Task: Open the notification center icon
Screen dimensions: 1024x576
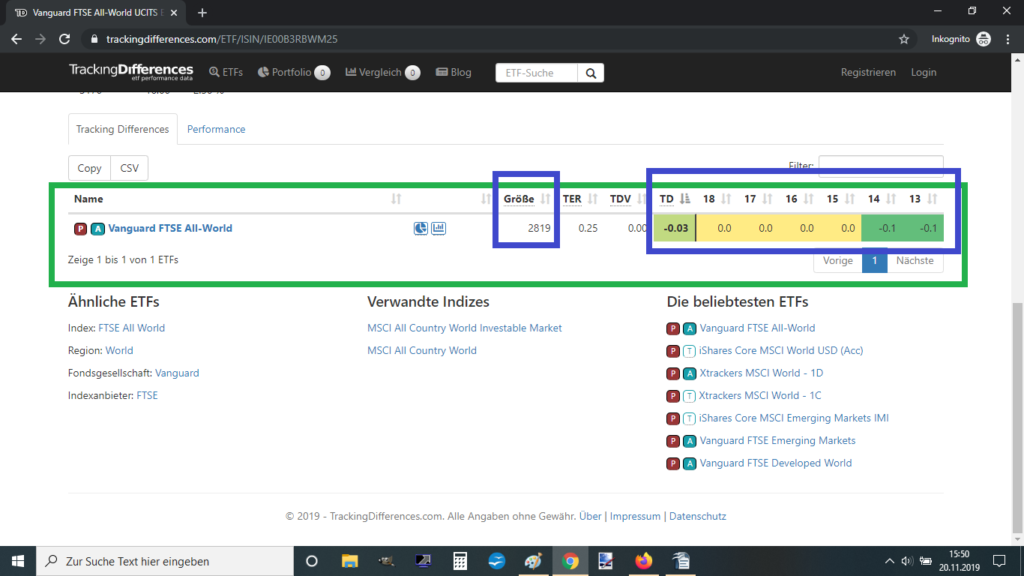Action: (x=999, y=561)
